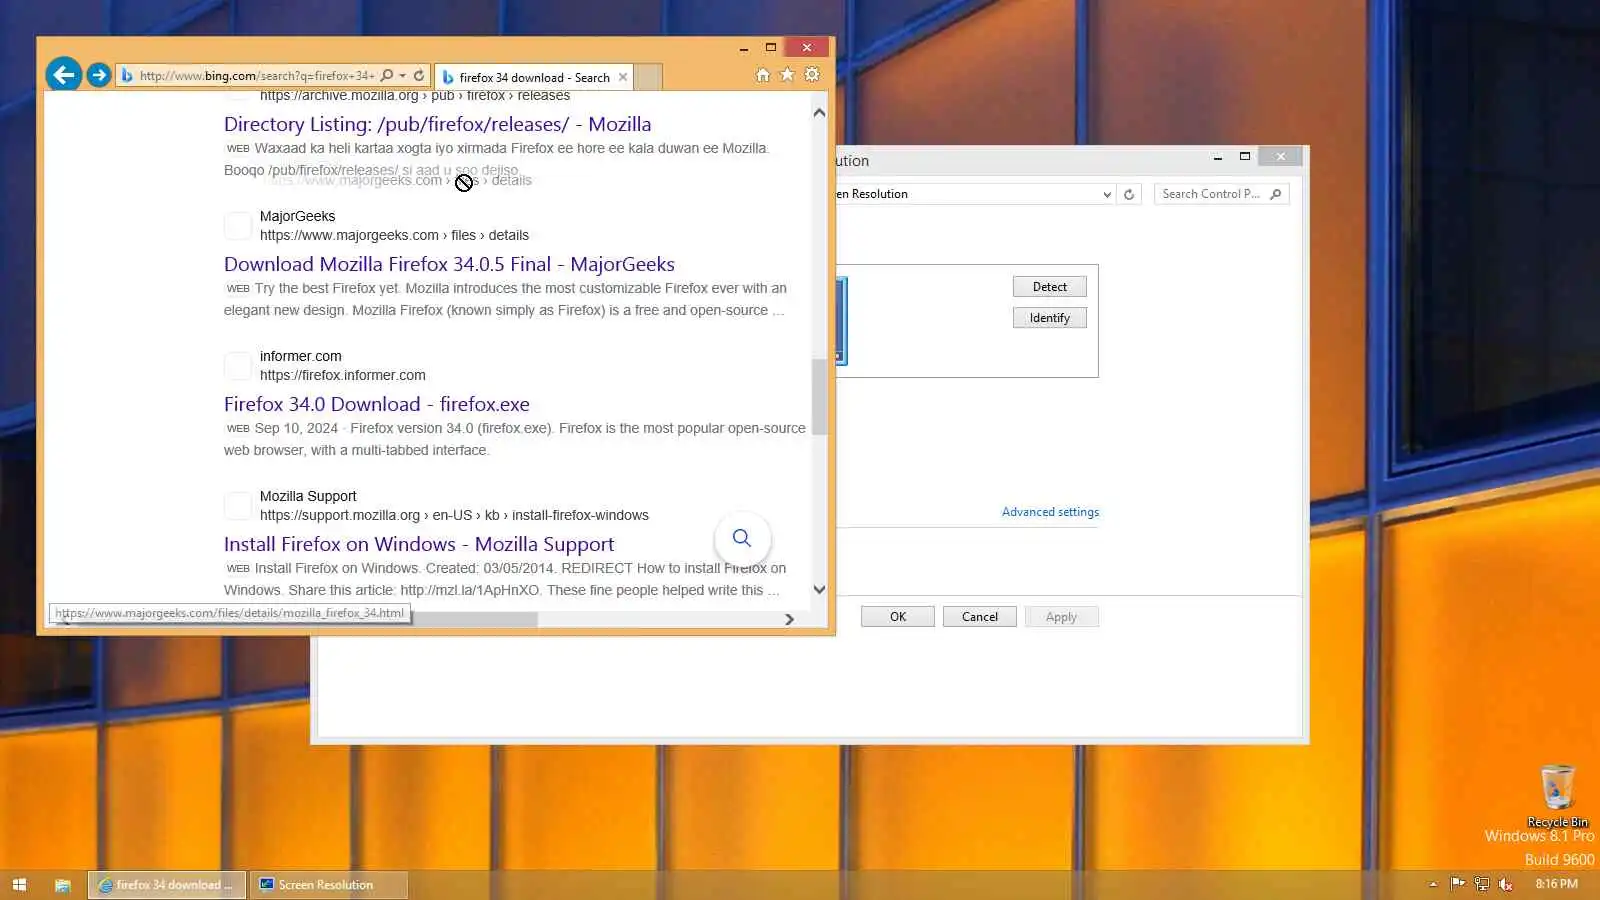Open Advanced settings in Screen Resolution
Screen dimensions: 1600x900
(x=1050, y=512)
